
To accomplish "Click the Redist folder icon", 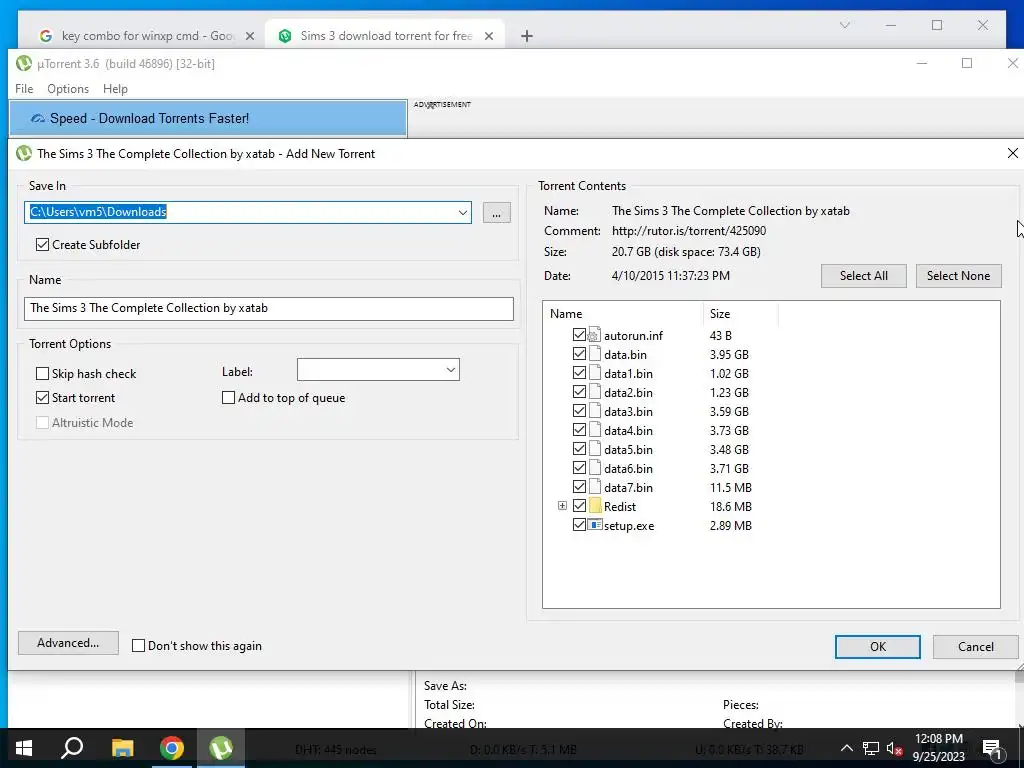I will coord(594,506).
